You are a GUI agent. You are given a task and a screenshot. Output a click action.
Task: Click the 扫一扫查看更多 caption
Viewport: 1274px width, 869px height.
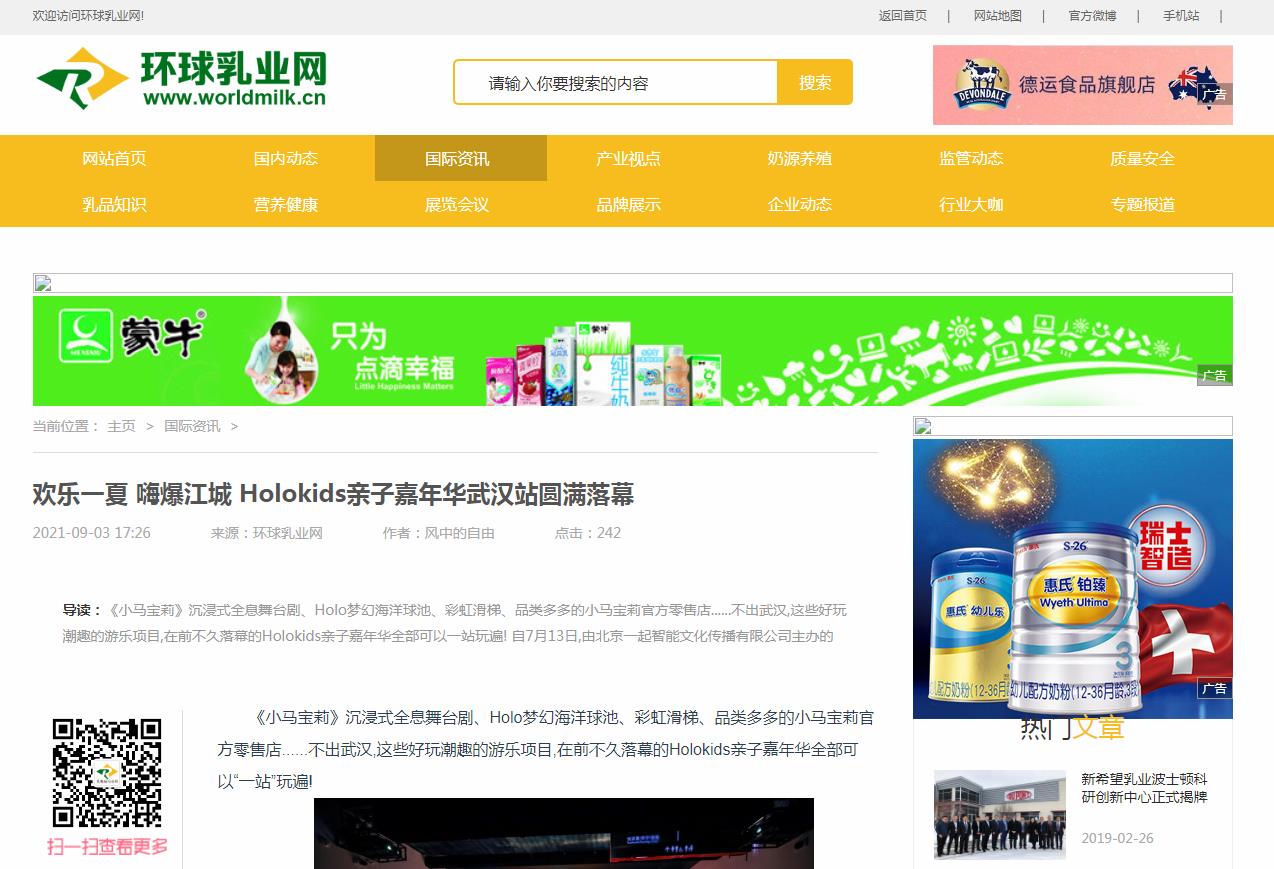pyautogui.click(x=107, y=847)
